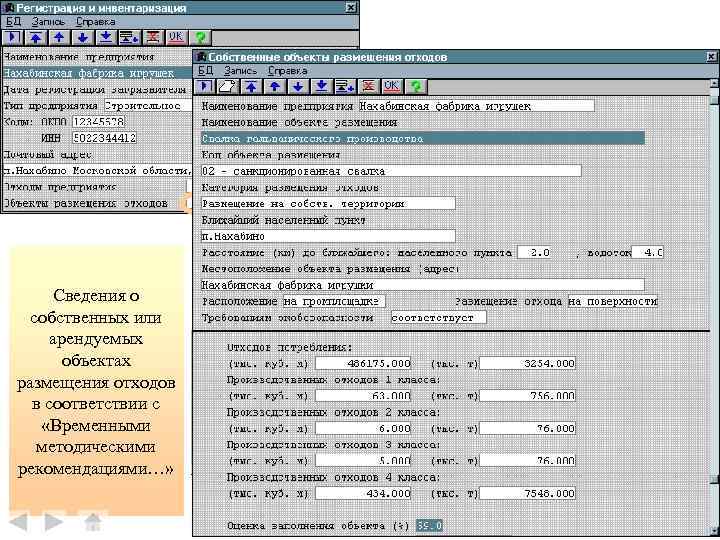
Task: Open Запись menu in Собственные объекты window
Action: pyautogui.click(x=241, y=71)
